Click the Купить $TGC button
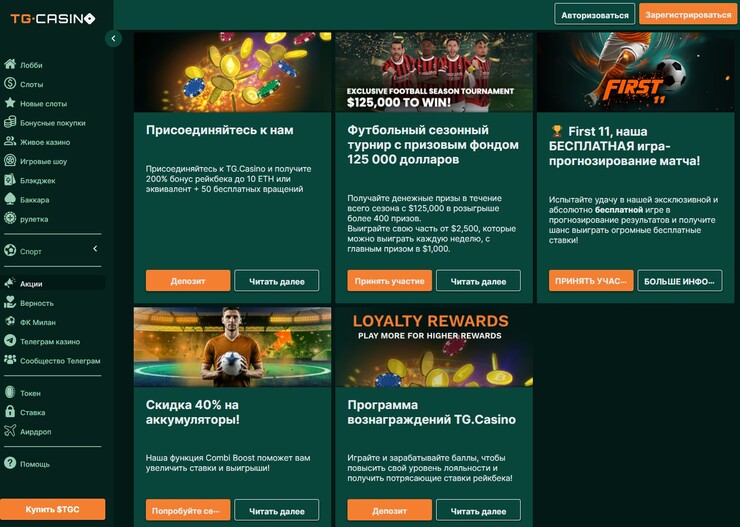 pos(52,510)
